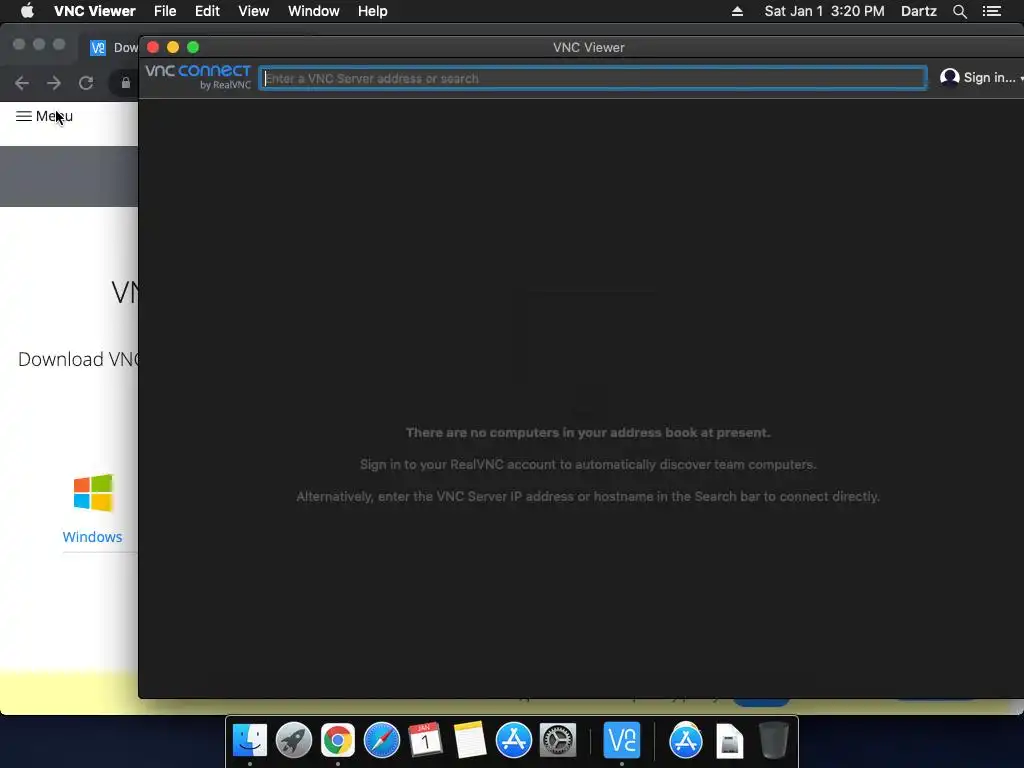Image resolution: width=1024 pixels, height=768 pixels.
Task: Open Safari from the Dock
Action: (x=381, y=740)
